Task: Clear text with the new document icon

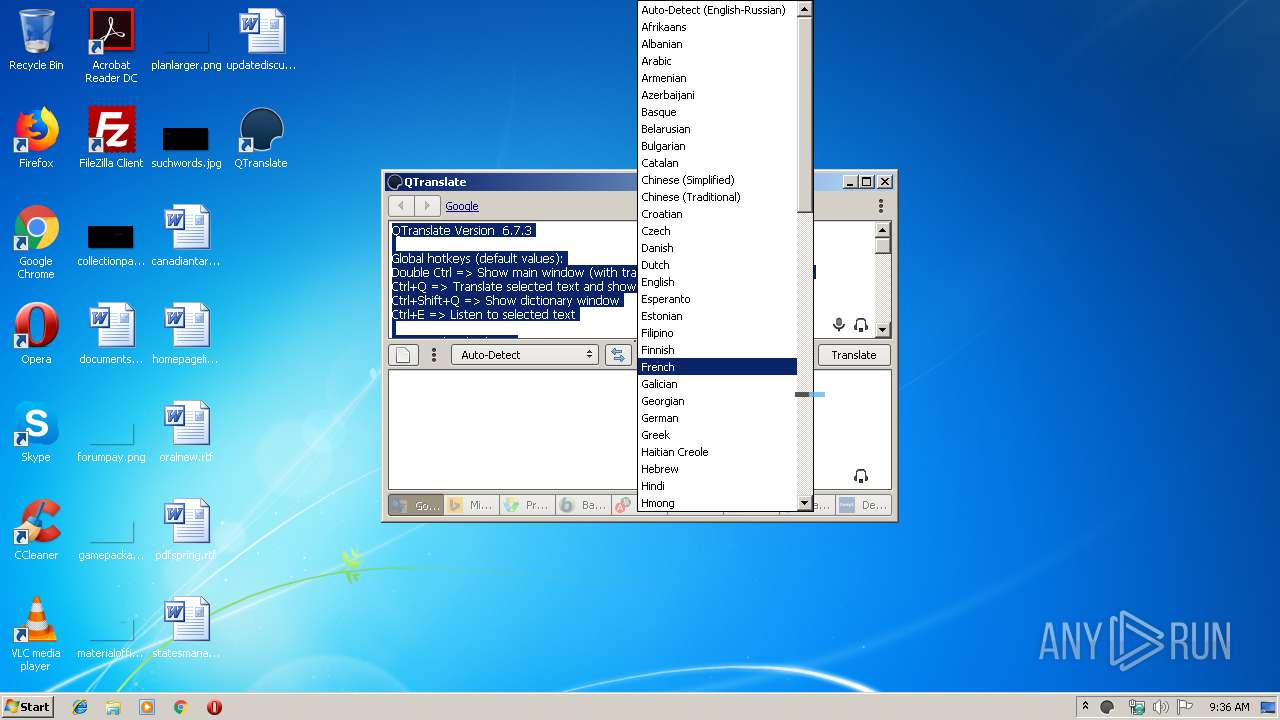Action: (401, 355)
